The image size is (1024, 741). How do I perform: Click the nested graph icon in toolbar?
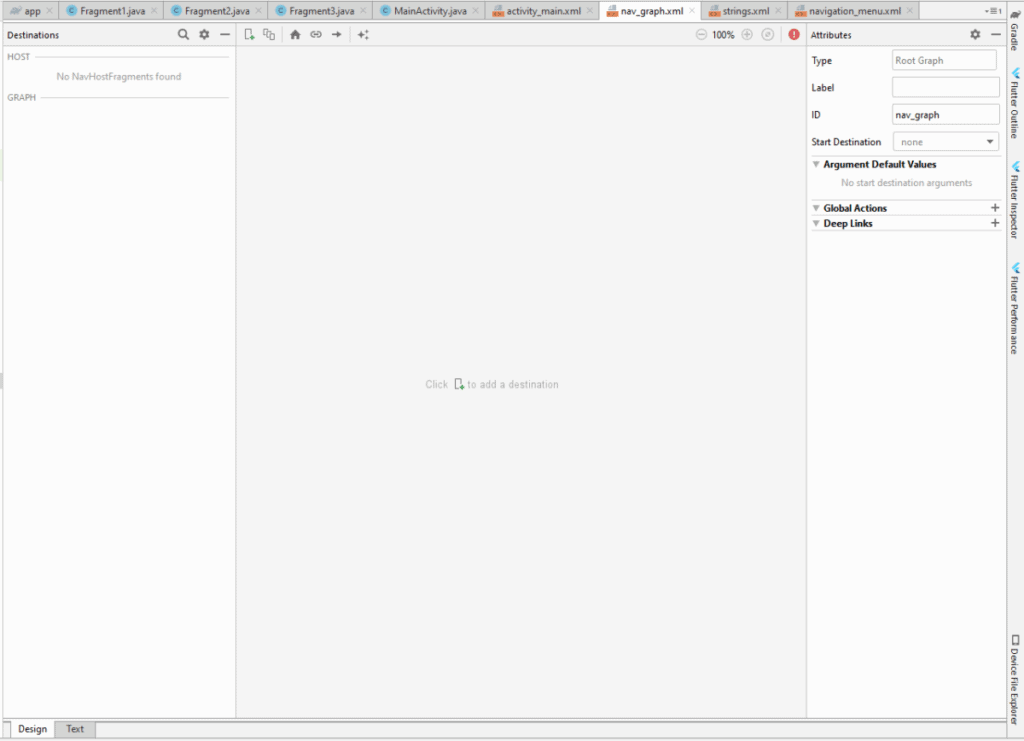tap(269, 34)
